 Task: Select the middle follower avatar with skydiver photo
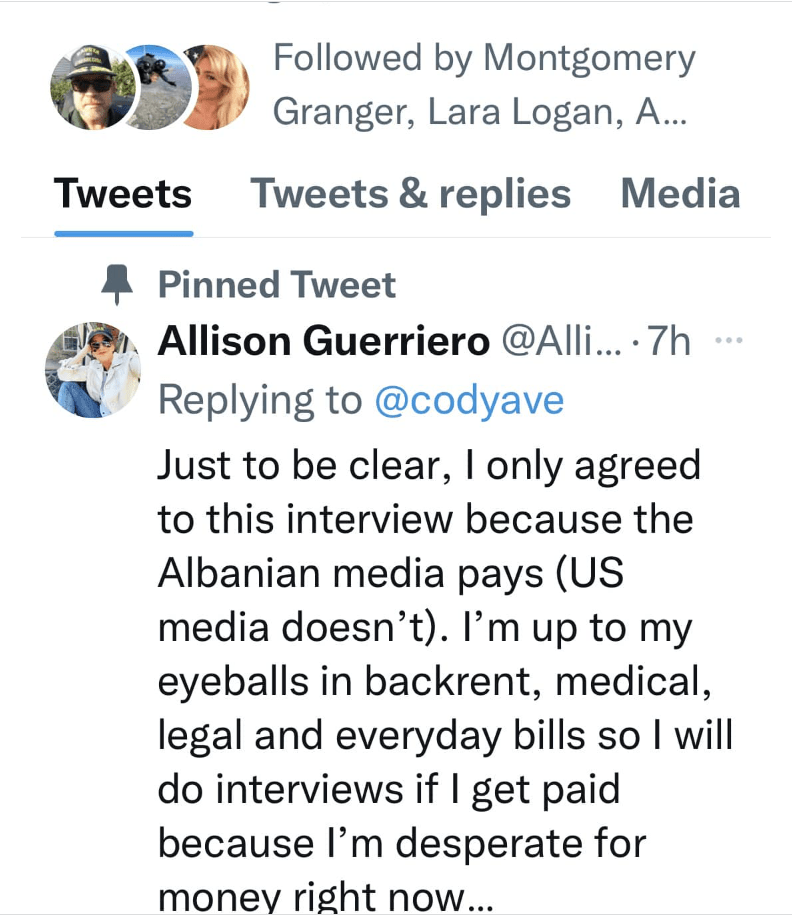(x=158, y=87)
